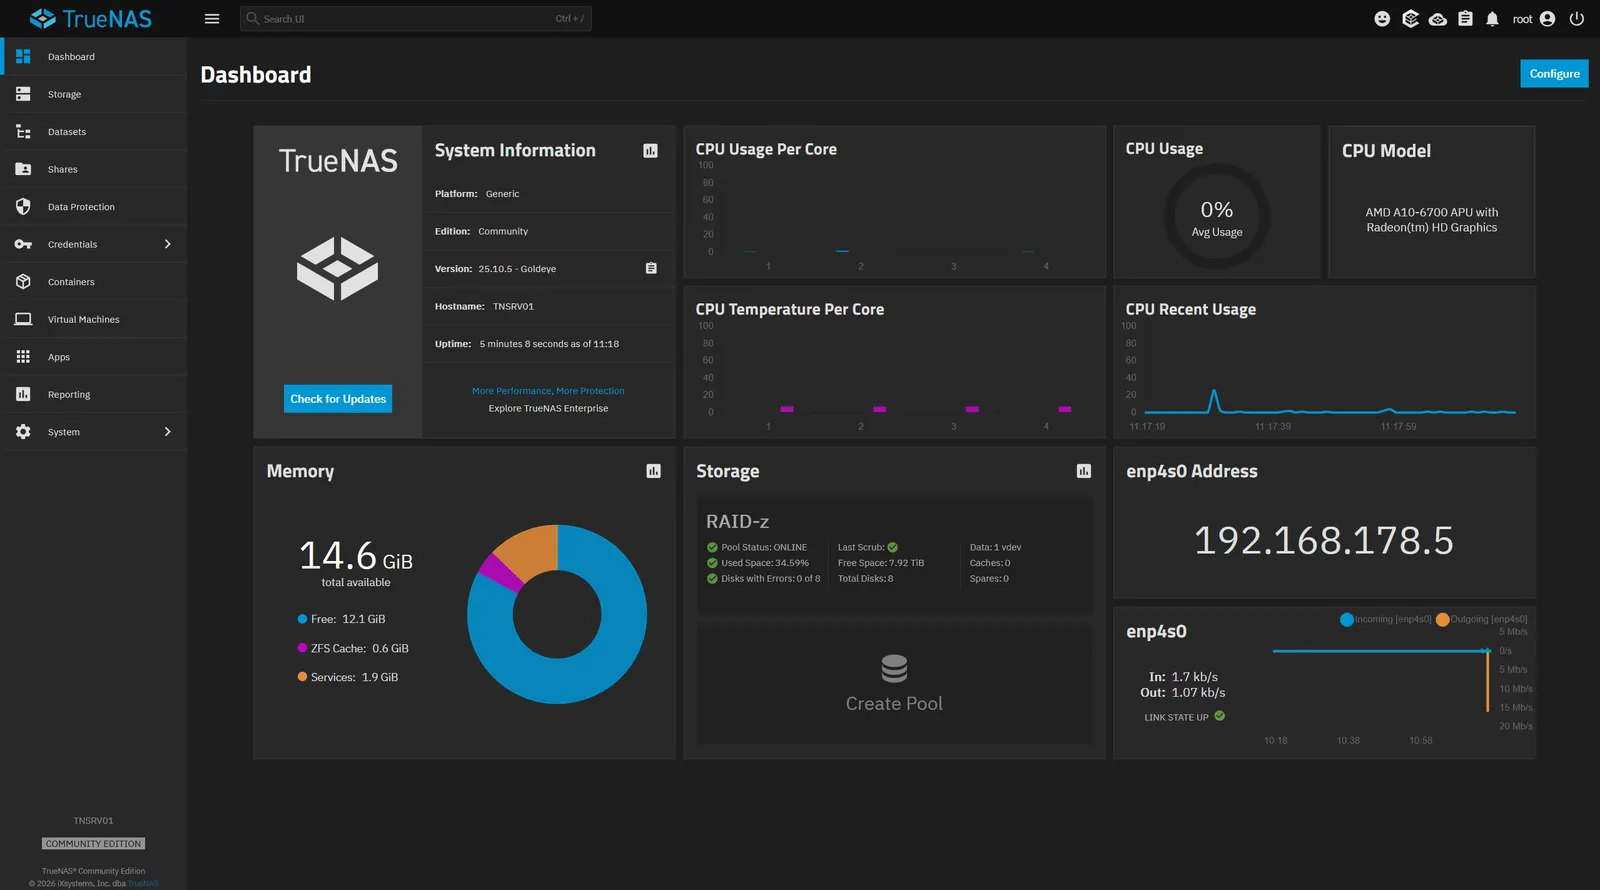
Task: Click Pool Status: ONLINE text
Action: coord(764,547)
